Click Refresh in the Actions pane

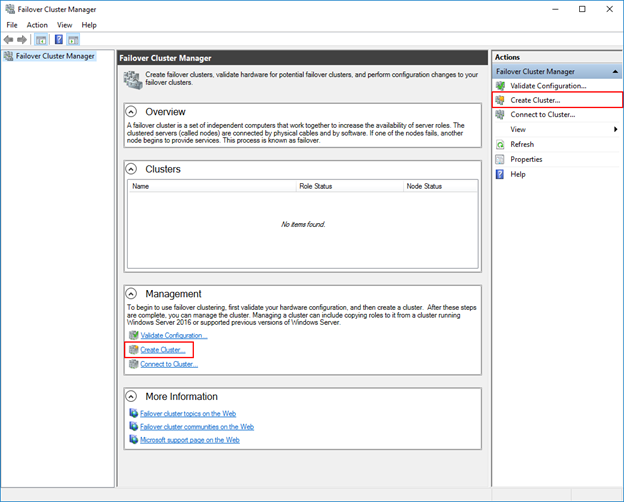pos(522,145)
